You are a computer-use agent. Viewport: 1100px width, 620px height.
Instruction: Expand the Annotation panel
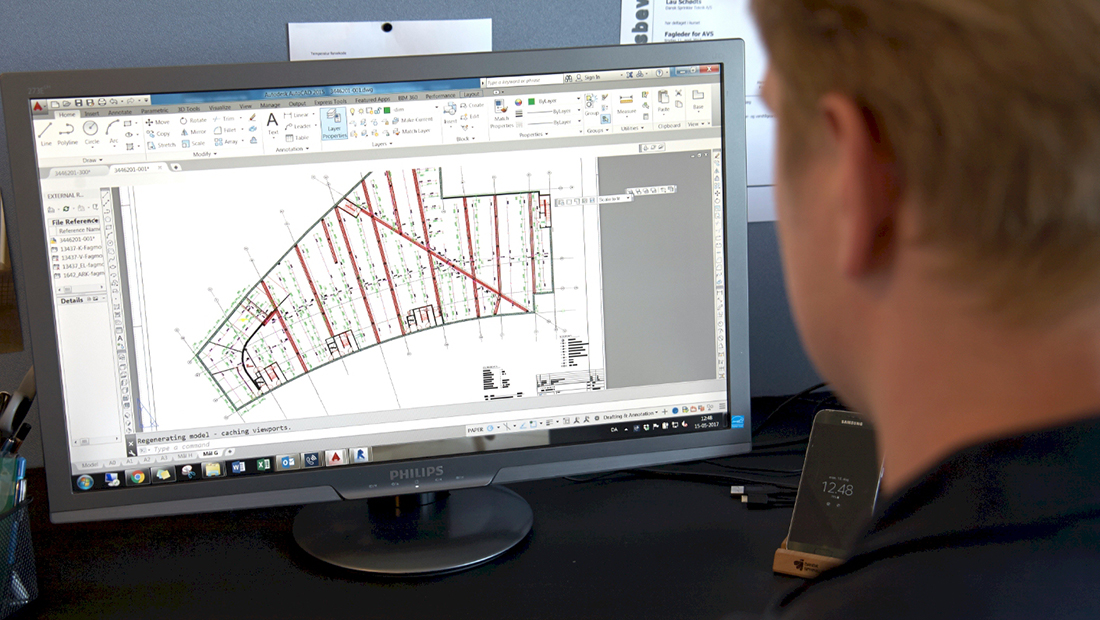292,149
